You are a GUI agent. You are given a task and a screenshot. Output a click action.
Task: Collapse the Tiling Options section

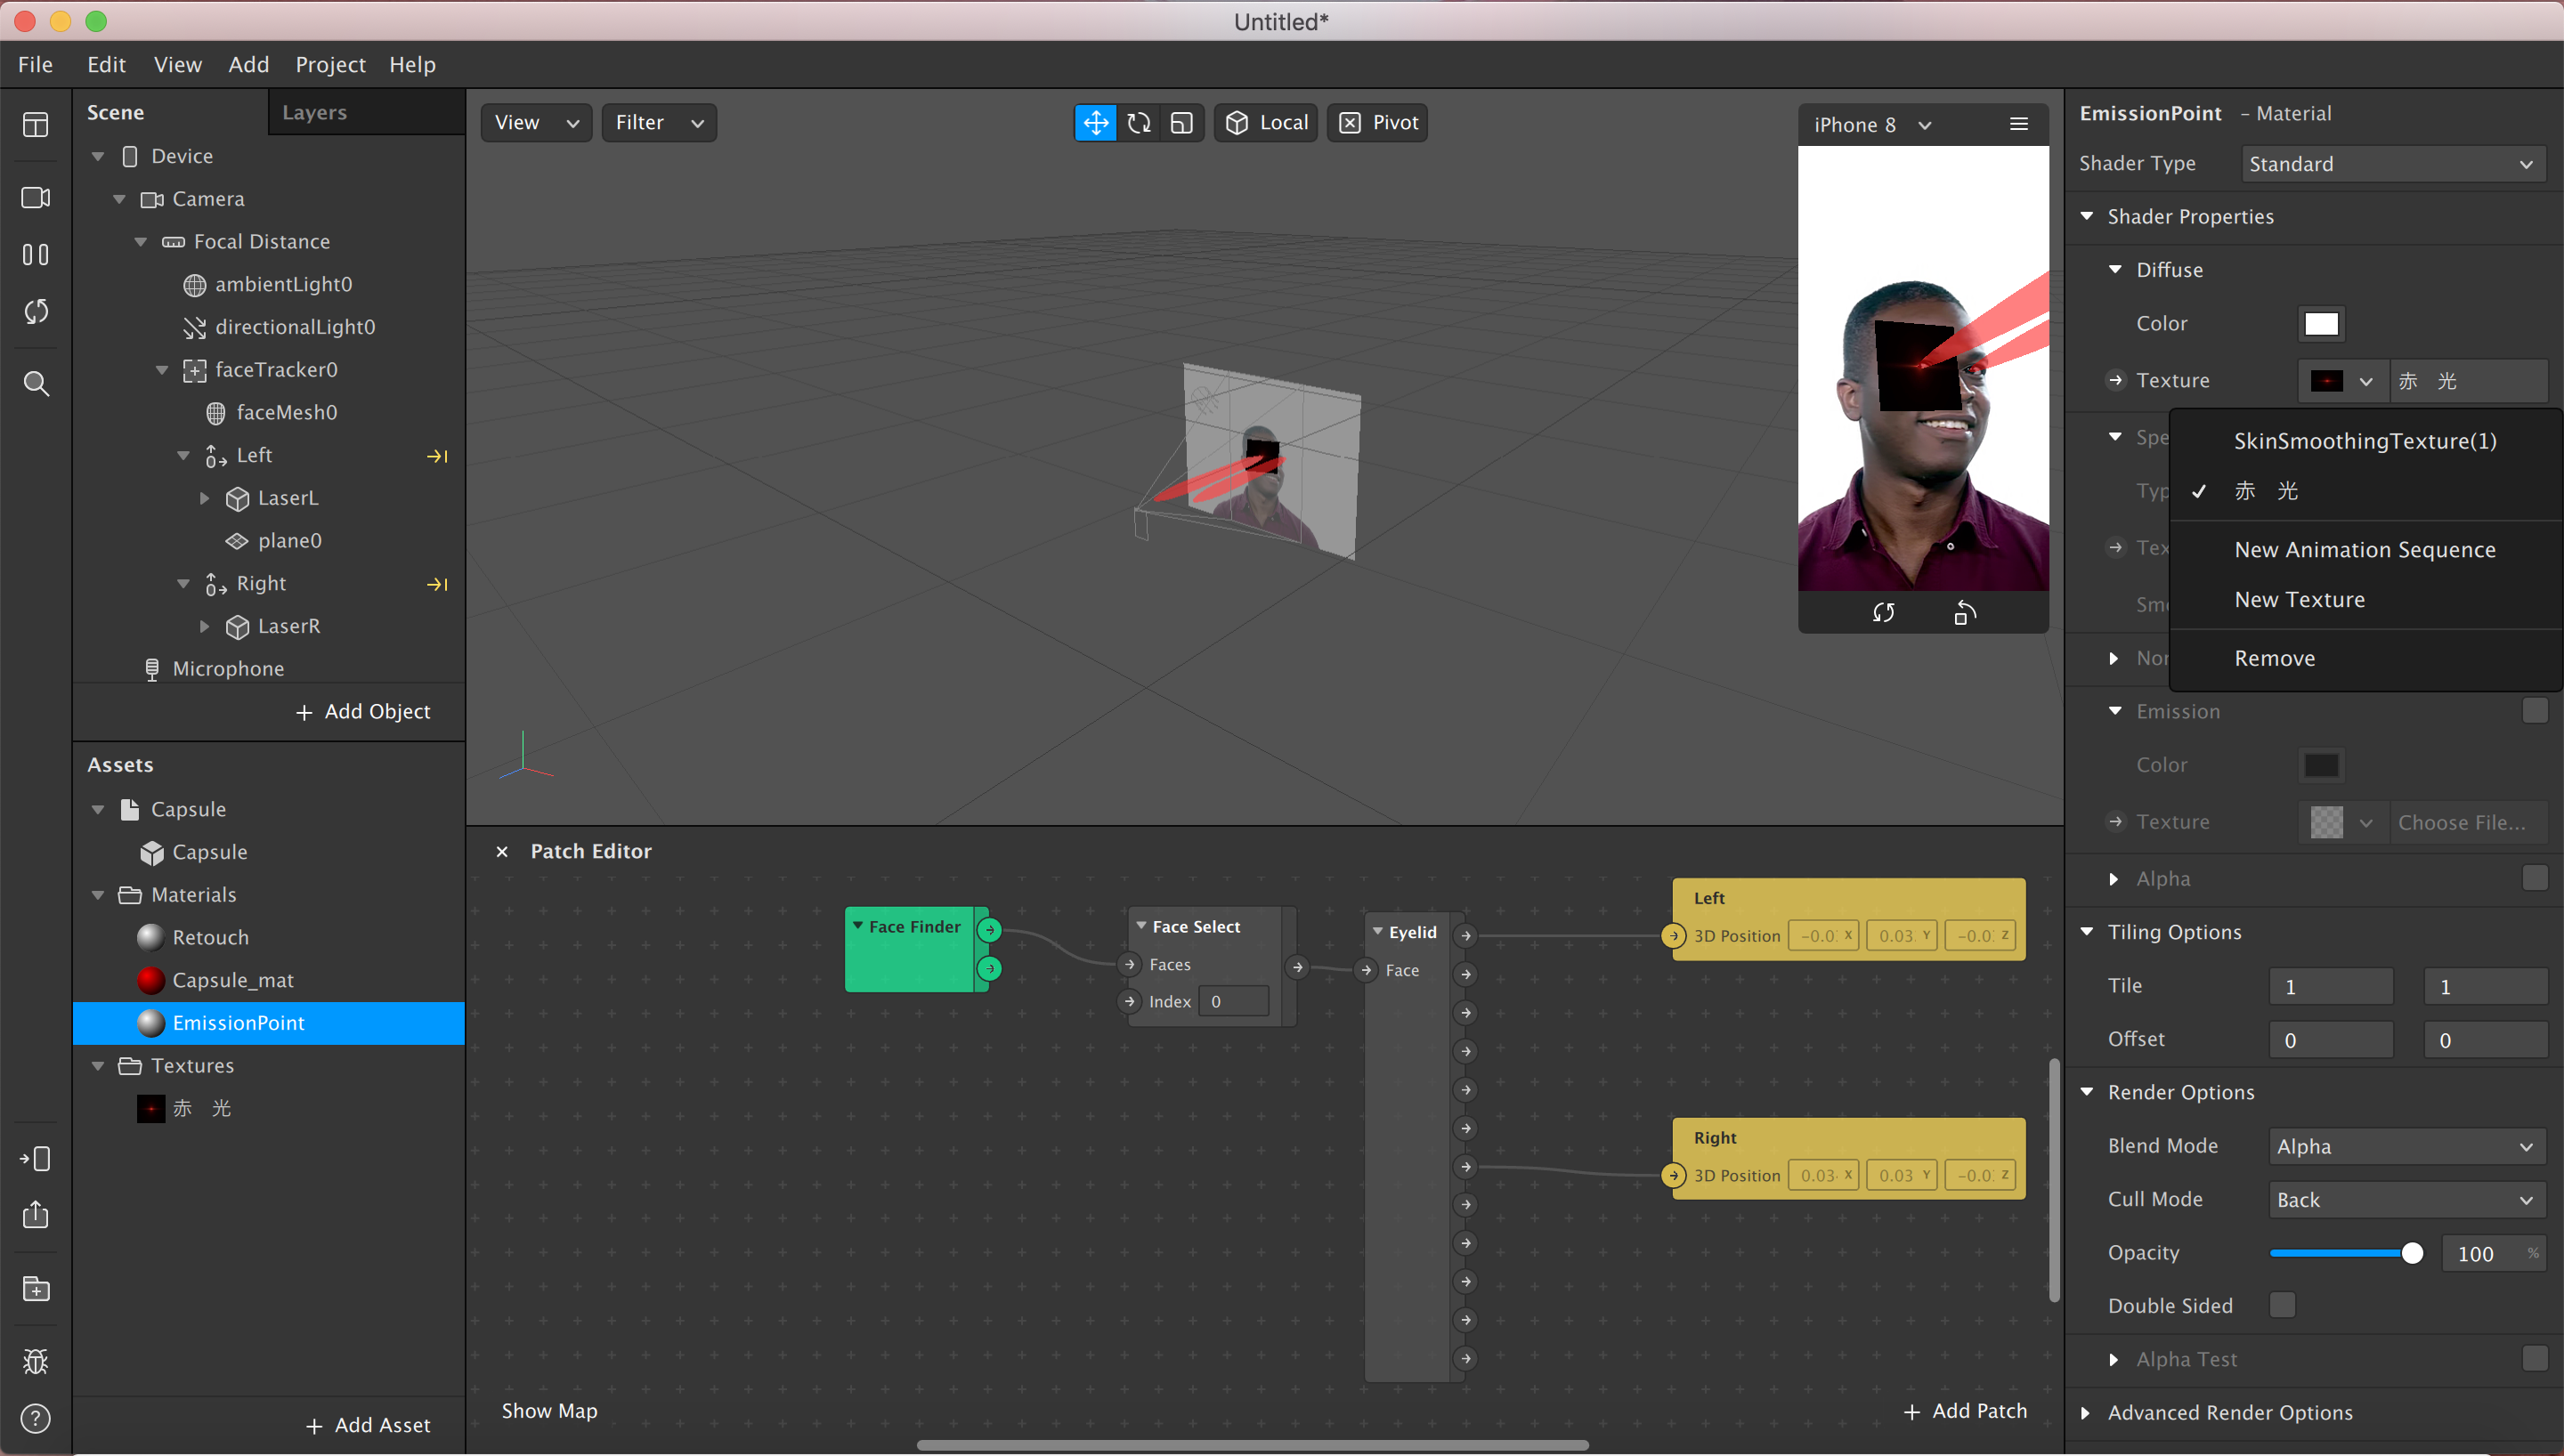2087,932
